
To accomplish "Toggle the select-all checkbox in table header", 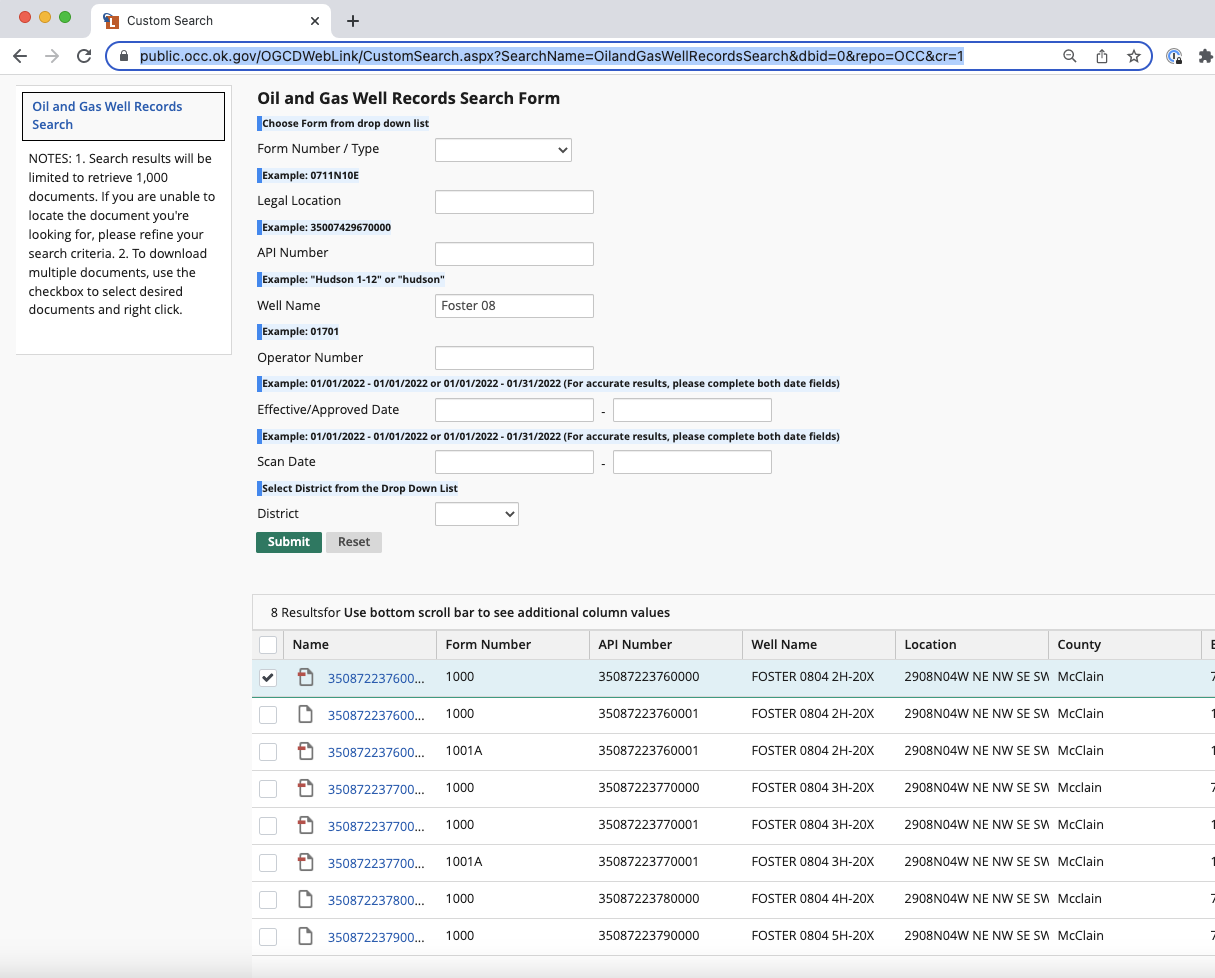I will tap(268, 645).
